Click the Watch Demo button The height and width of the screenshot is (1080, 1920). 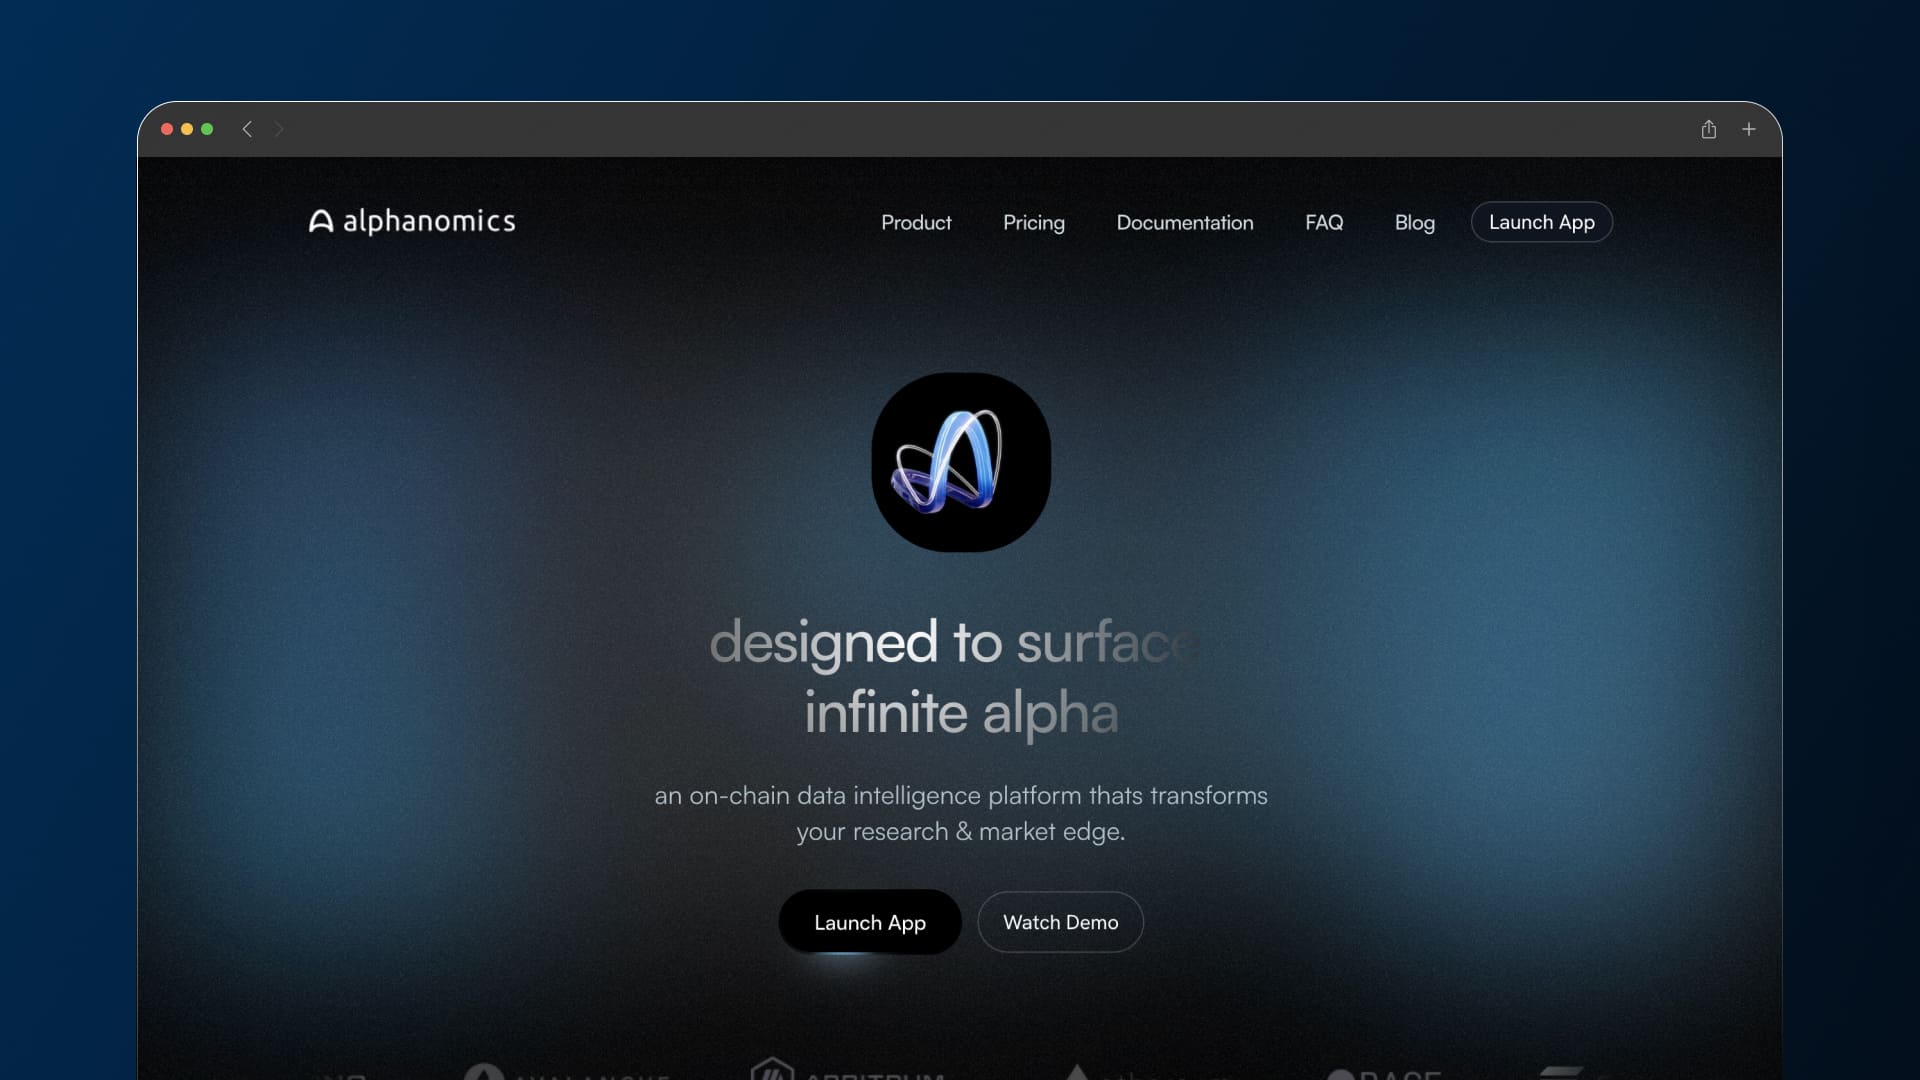click(1061, 922)
